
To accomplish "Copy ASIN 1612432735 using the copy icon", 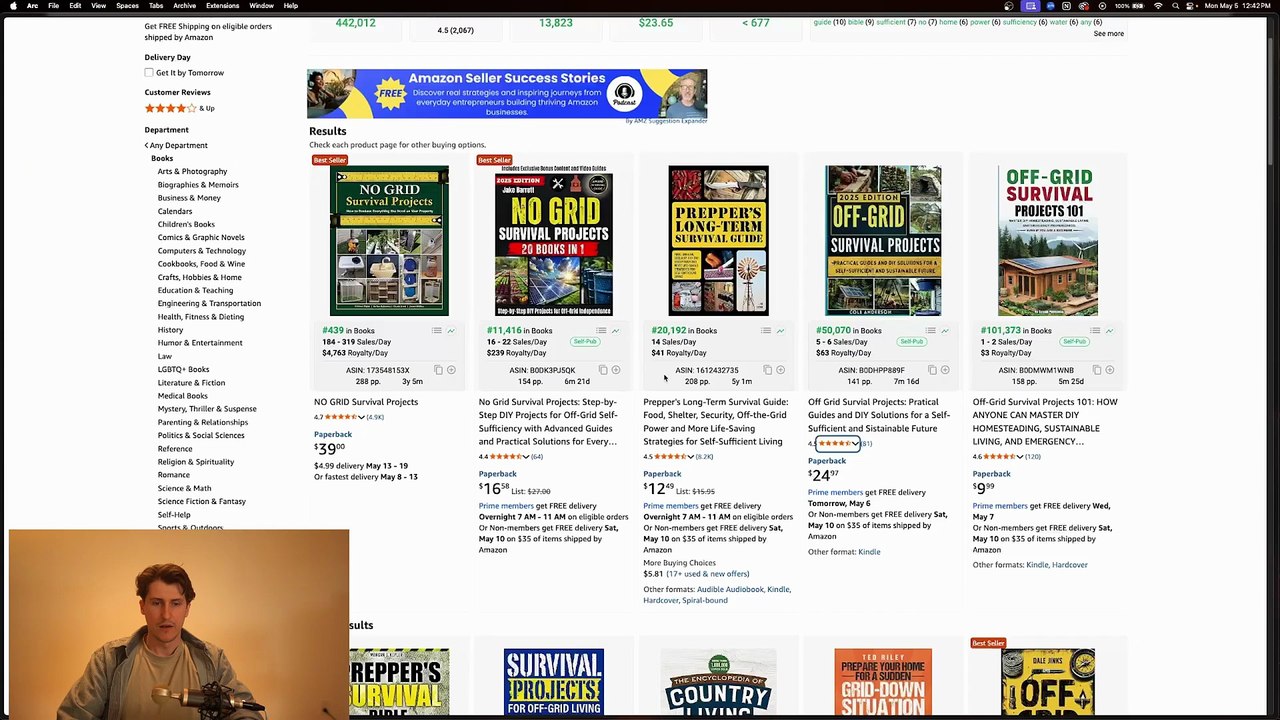I will pos(767,371).
